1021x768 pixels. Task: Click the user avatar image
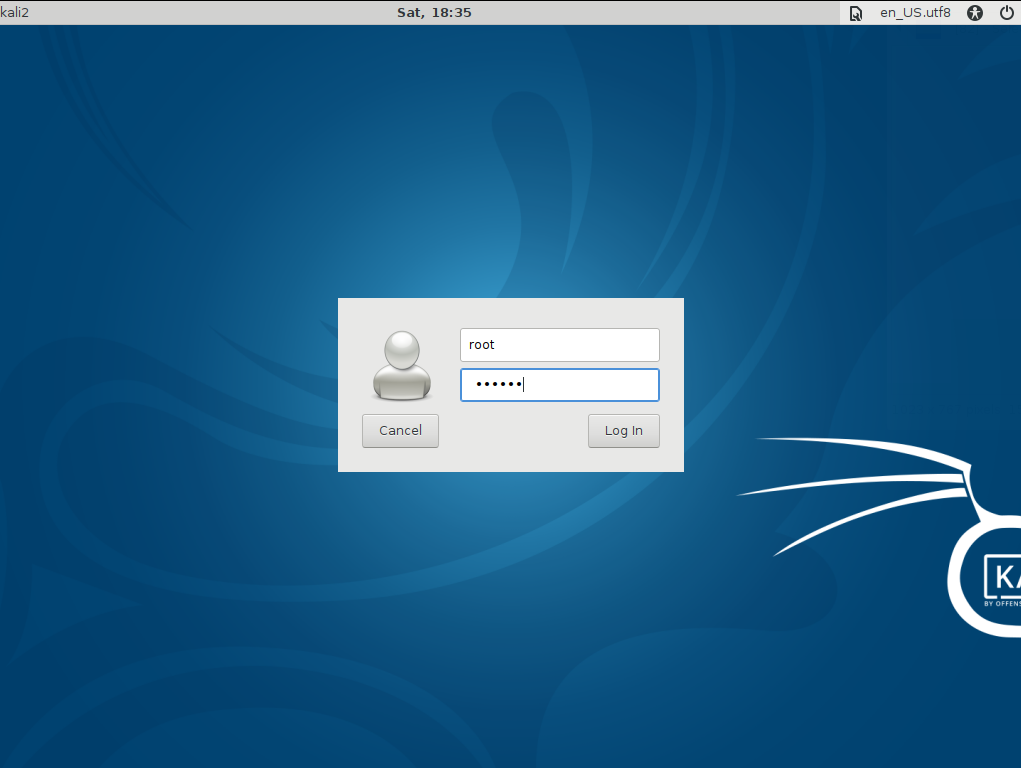pos(402,365)
